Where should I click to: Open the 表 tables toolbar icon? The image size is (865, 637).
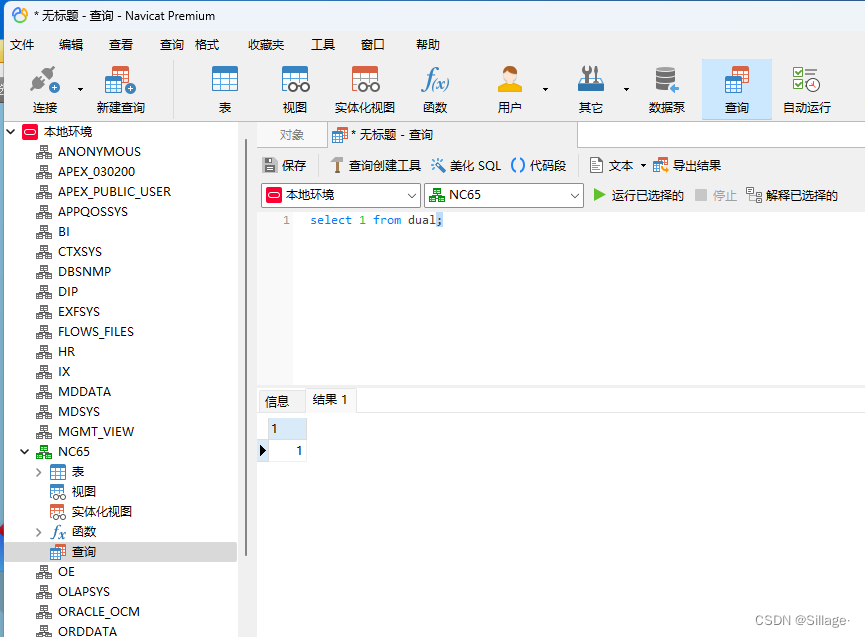[225, 89]
